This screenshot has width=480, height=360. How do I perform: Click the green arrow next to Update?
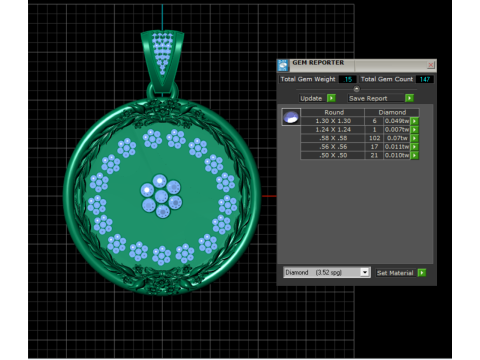click(331, 98)
